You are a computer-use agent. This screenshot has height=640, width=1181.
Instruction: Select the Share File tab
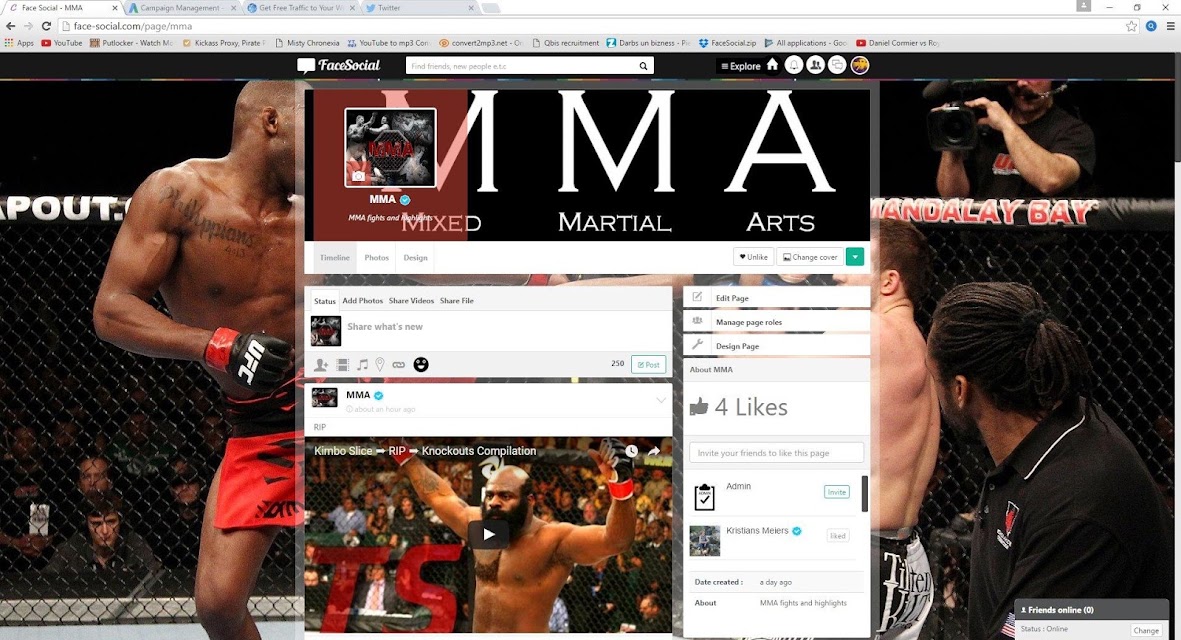[x=456, y=300]
